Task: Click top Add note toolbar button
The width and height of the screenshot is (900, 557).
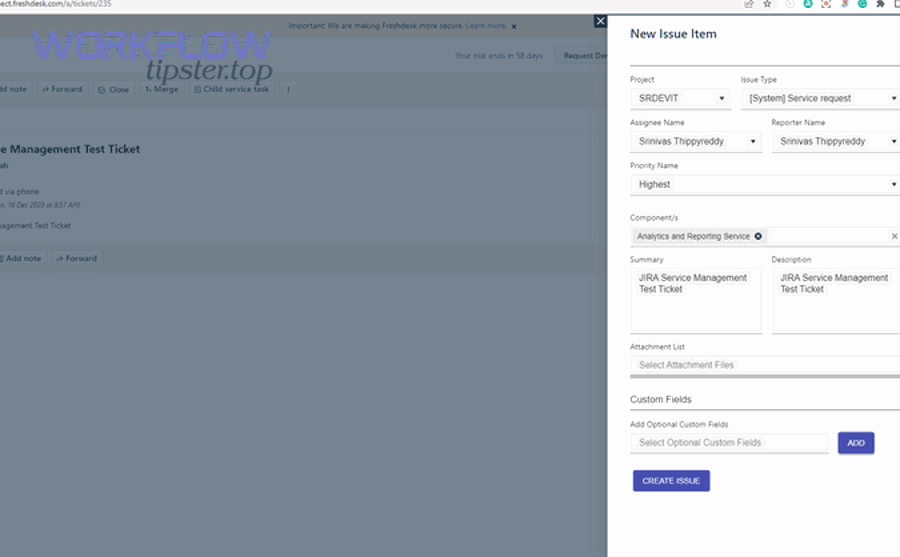Action: point(15,90)
